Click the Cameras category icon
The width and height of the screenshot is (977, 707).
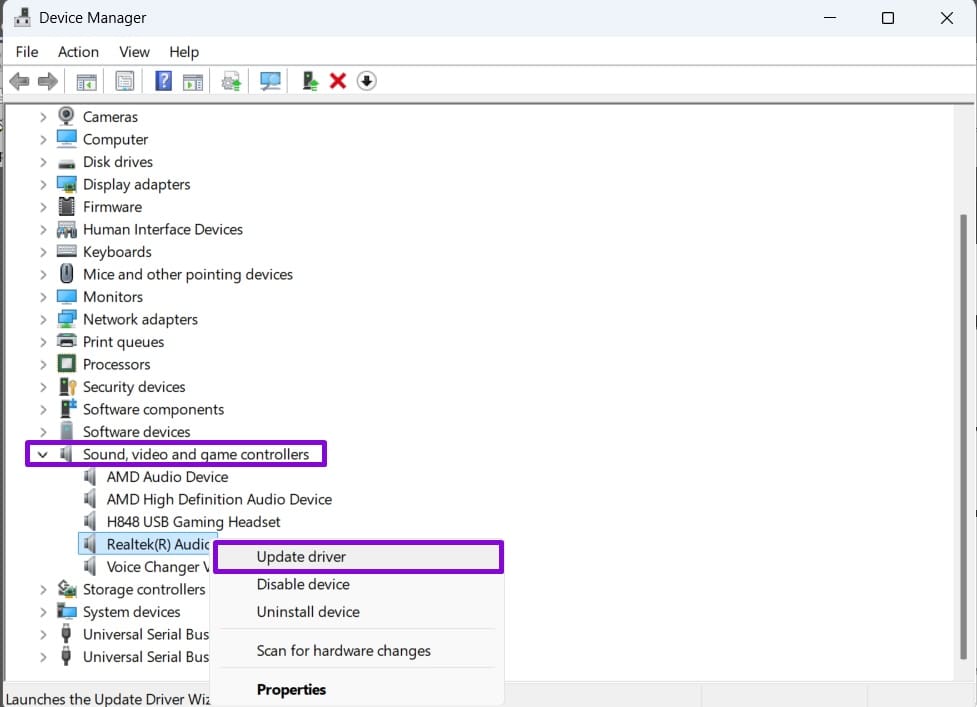click(66, 116)
